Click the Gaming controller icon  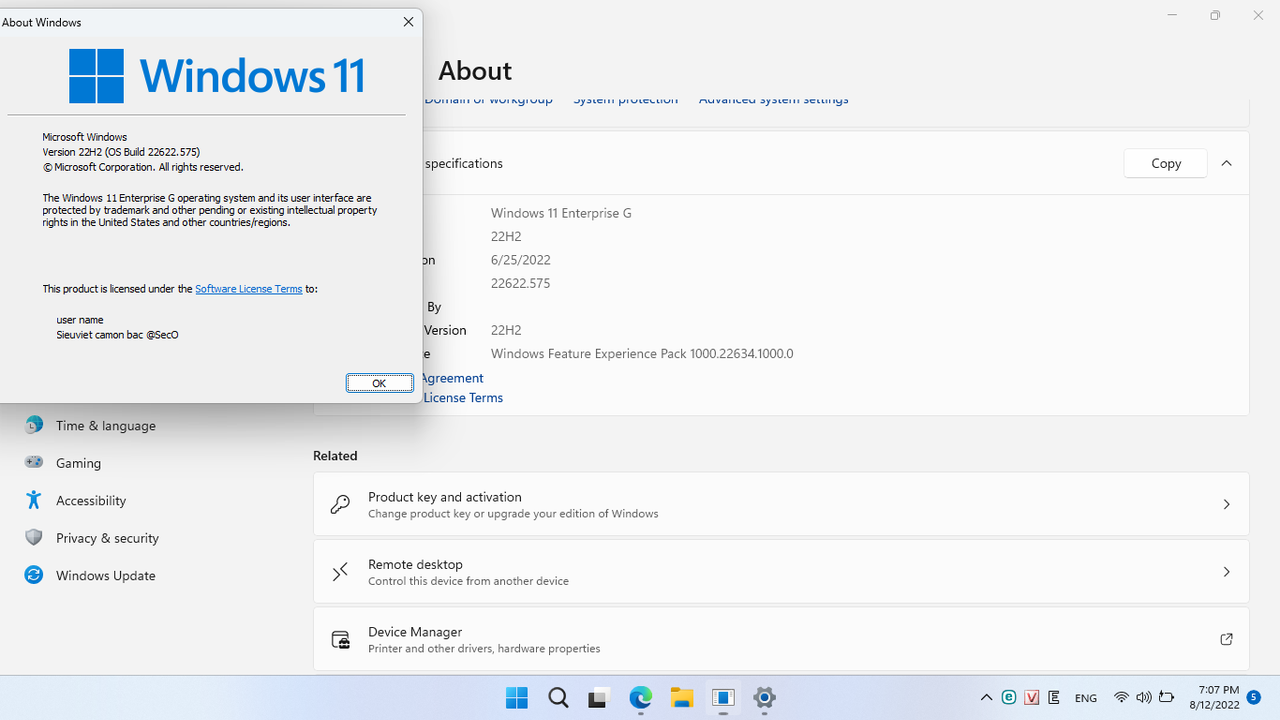point(34,462)
